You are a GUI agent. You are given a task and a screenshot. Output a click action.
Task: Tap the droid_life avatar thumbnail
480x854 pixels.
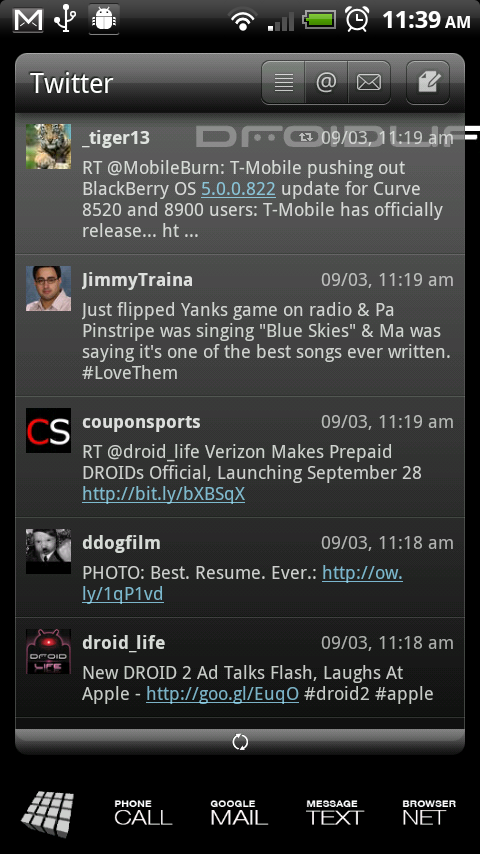click(x=48, y=651)
